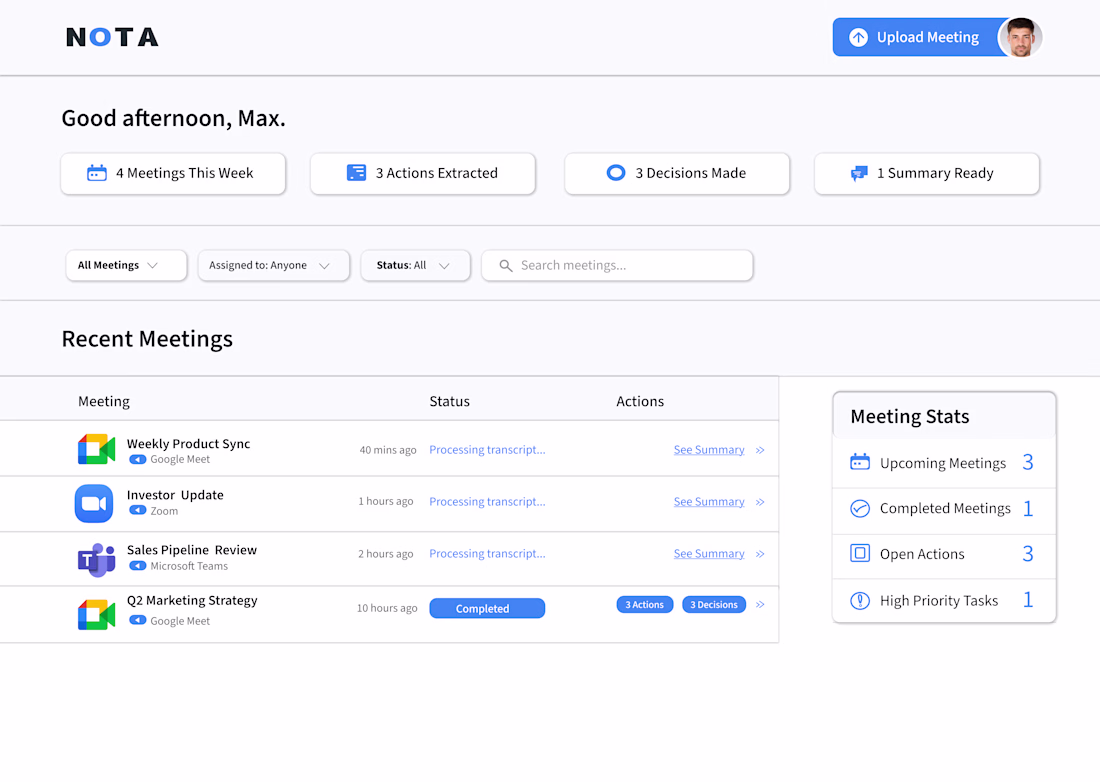Image resolution: width=1100 pixels, height=782 pixels.
Task: Click the Search meetings input field
Action: coord(617,265)
